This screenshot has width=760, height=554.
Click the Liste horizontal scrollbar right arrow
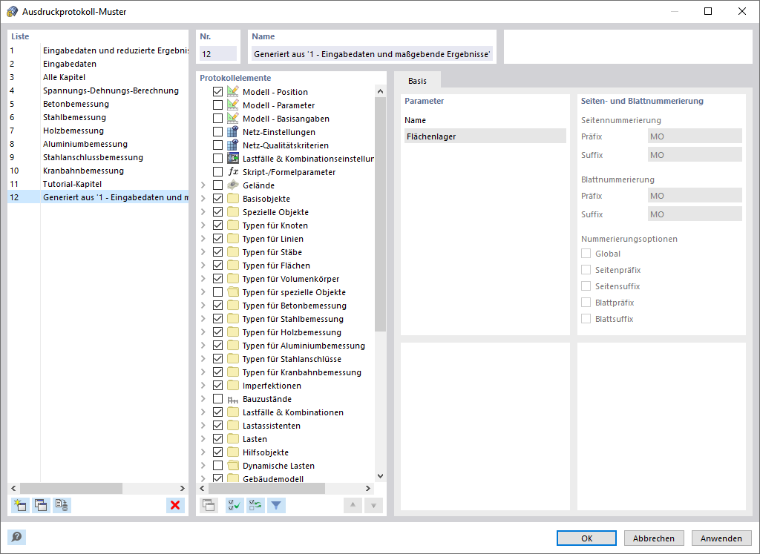(x=182, y=488)
